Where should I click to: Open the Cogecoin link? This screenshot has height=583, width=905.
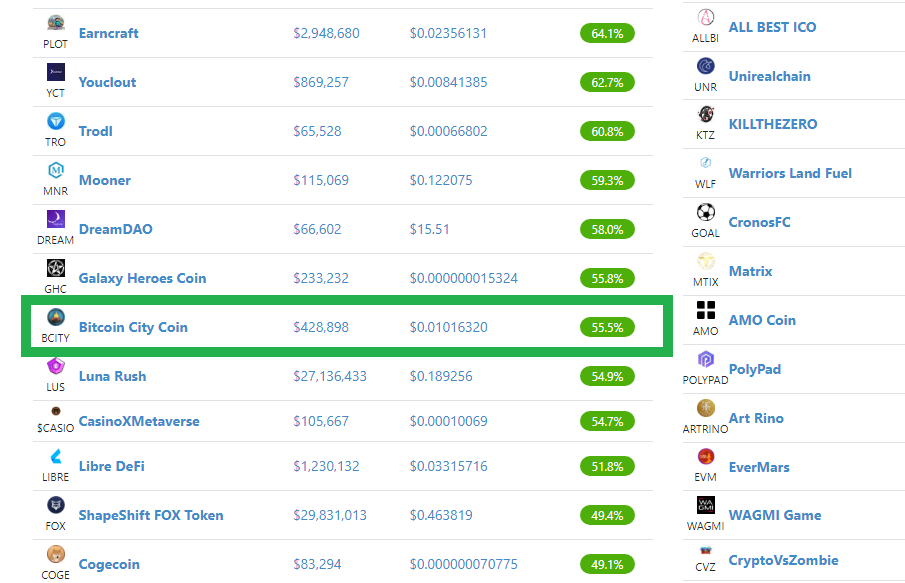(x=109, y=565)
